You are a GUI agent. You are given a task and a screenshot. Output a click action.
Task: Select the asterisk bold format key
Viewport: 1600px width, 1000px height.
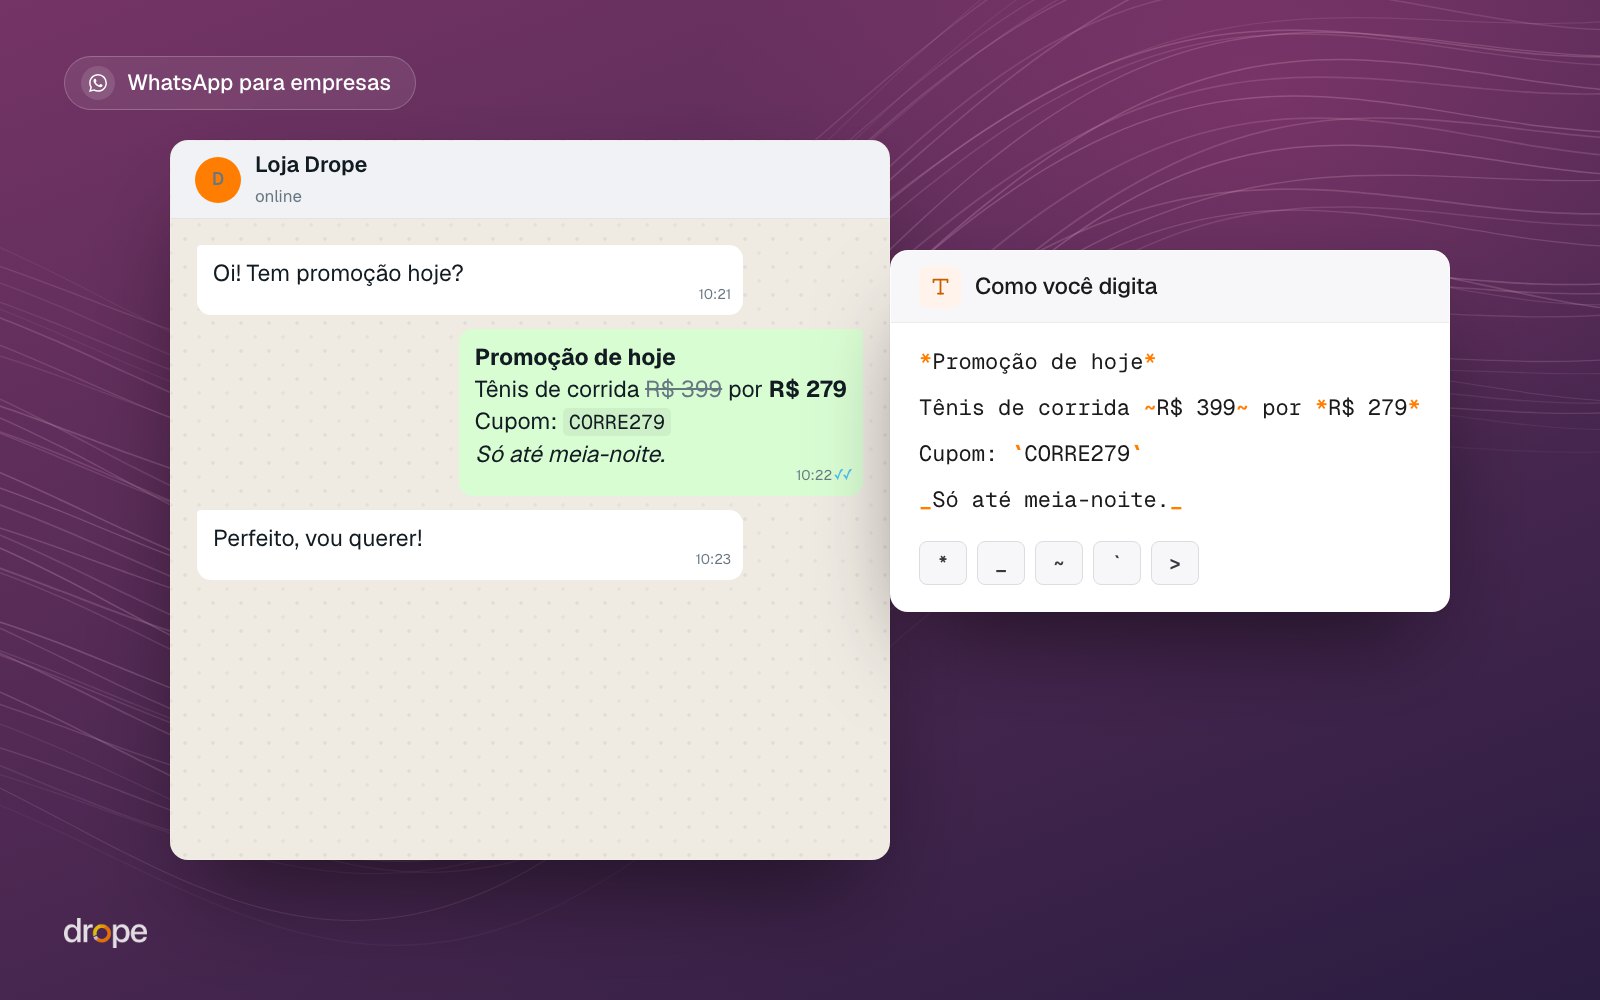(943, 563)
